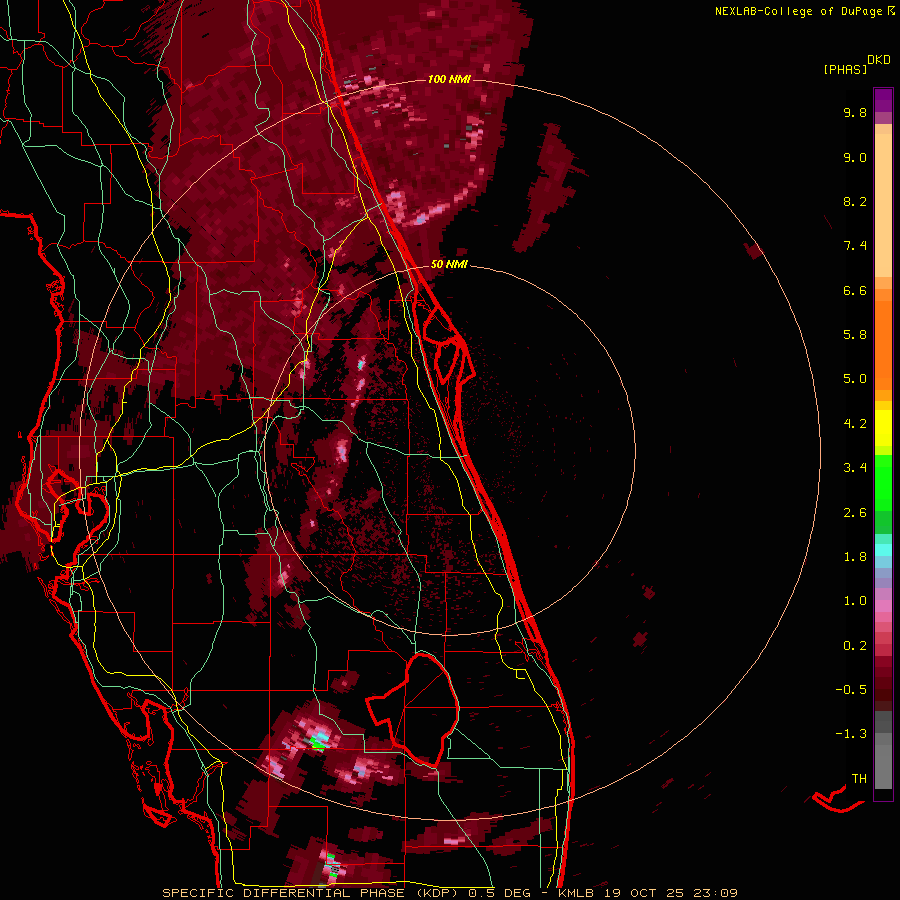Click the Specific Differential Phase (KDP) caption

[311, 893]
